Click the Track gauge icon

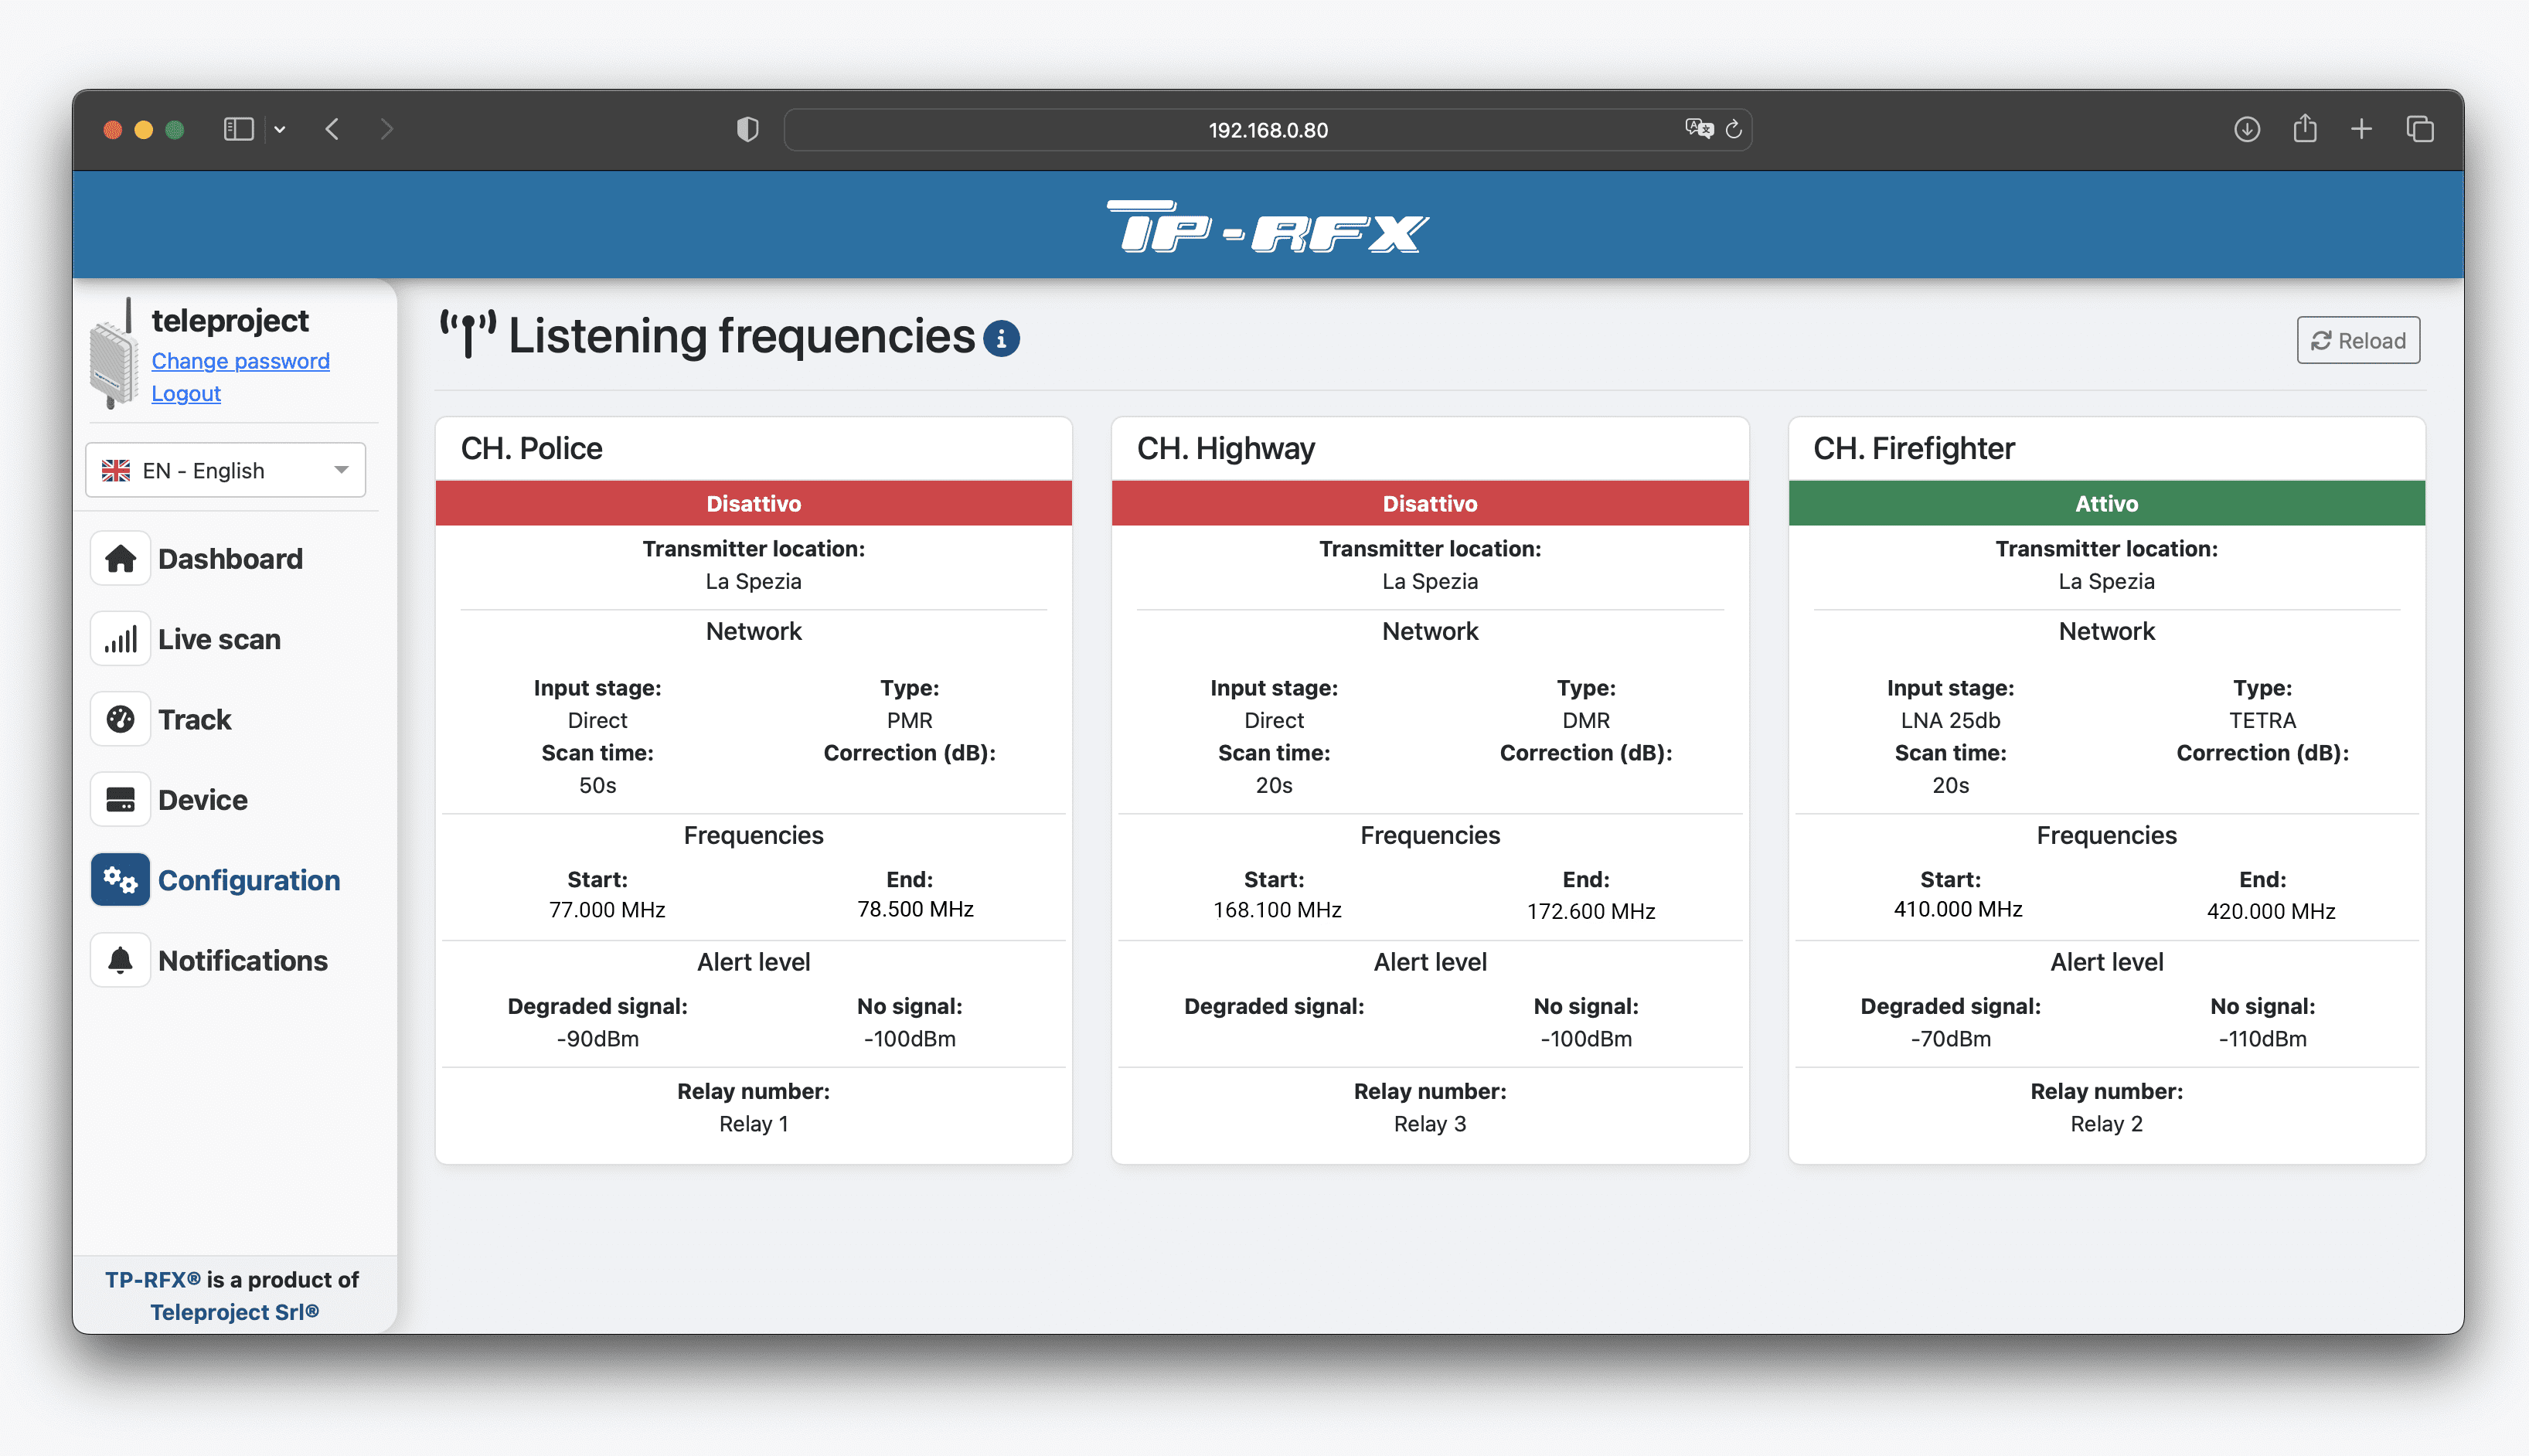(x=120, y=719)
